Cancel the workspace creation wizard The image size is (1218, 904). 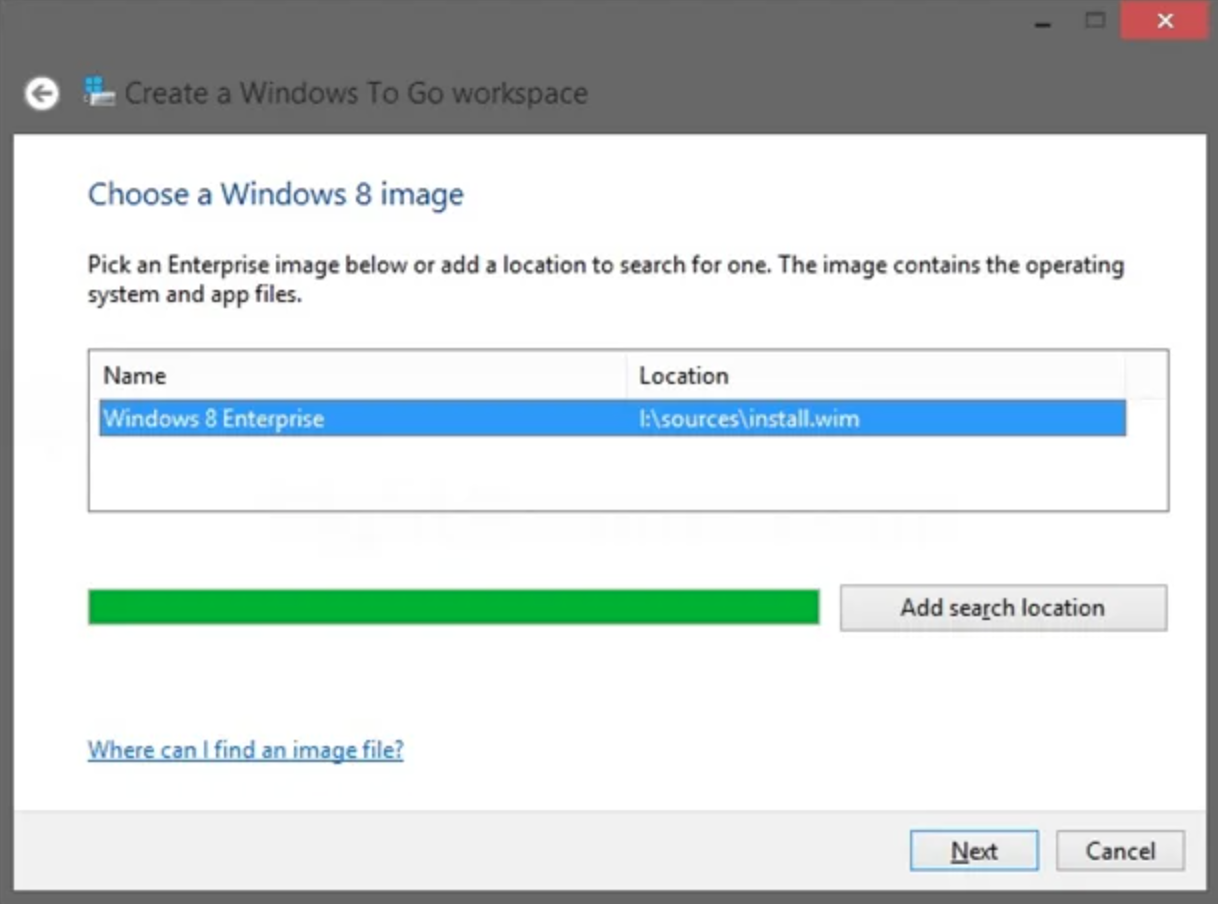coord(1119,851)
